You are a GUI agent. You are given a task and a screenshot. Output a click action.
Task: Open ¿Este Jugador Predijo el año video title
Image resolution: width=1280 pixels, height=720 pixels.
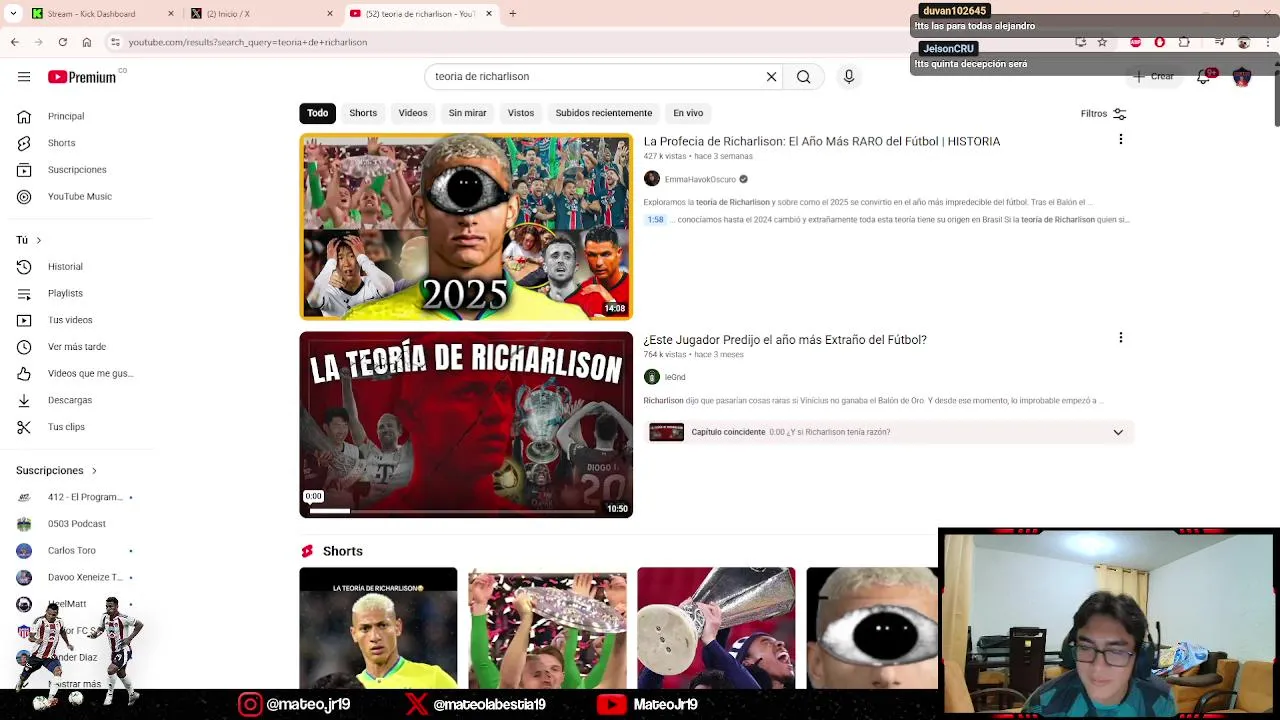tap(785, 340)
